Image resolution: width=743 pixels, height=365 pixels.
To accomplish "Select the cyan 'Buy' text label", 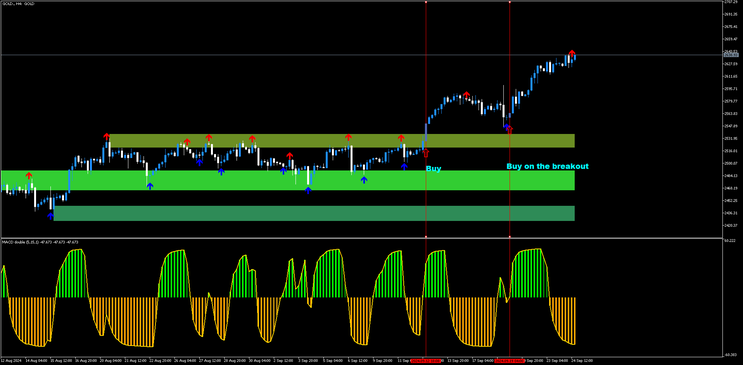I will point(433,169).
